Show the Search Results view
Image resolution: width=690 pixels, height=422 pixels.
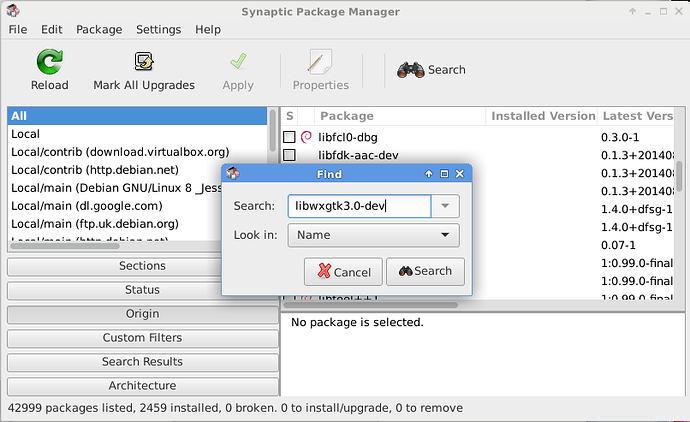tap(143, 362)
